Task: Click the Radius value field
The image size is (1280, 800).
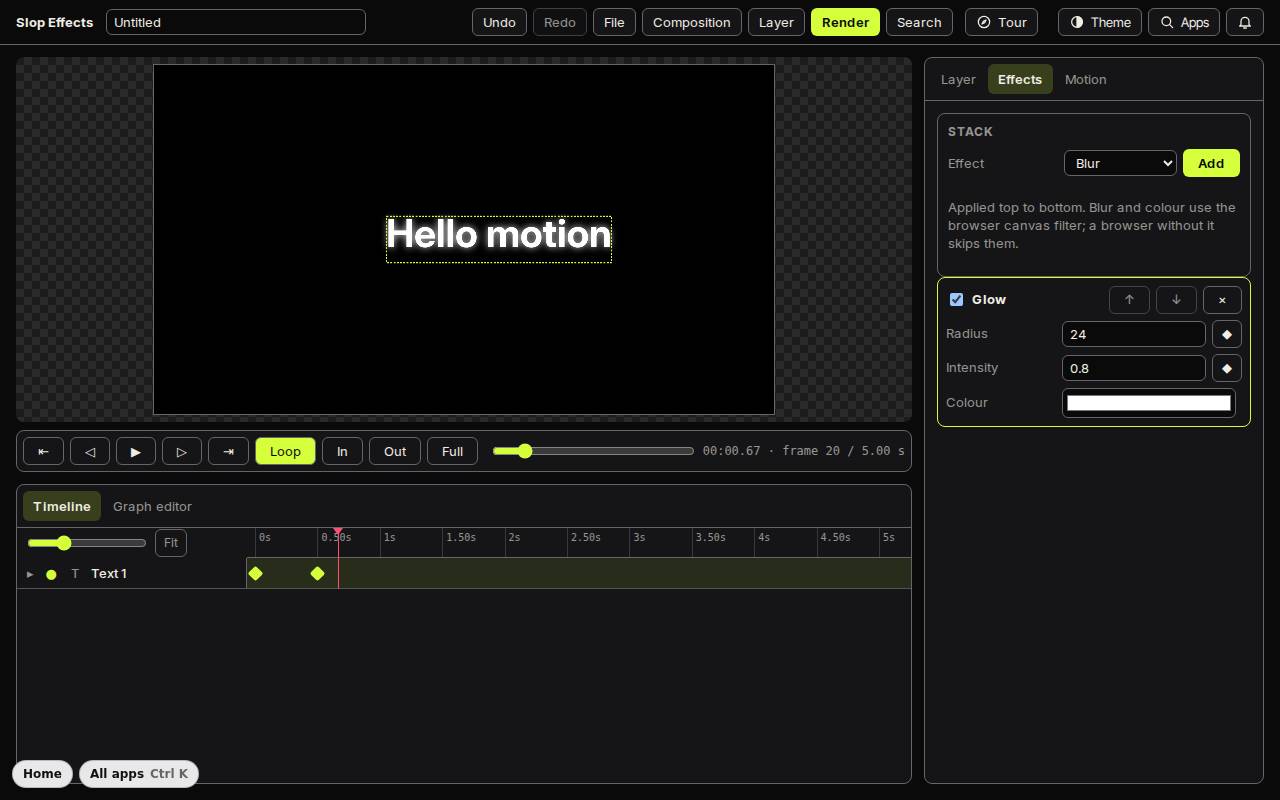Action: click(x=1134, y=334)
